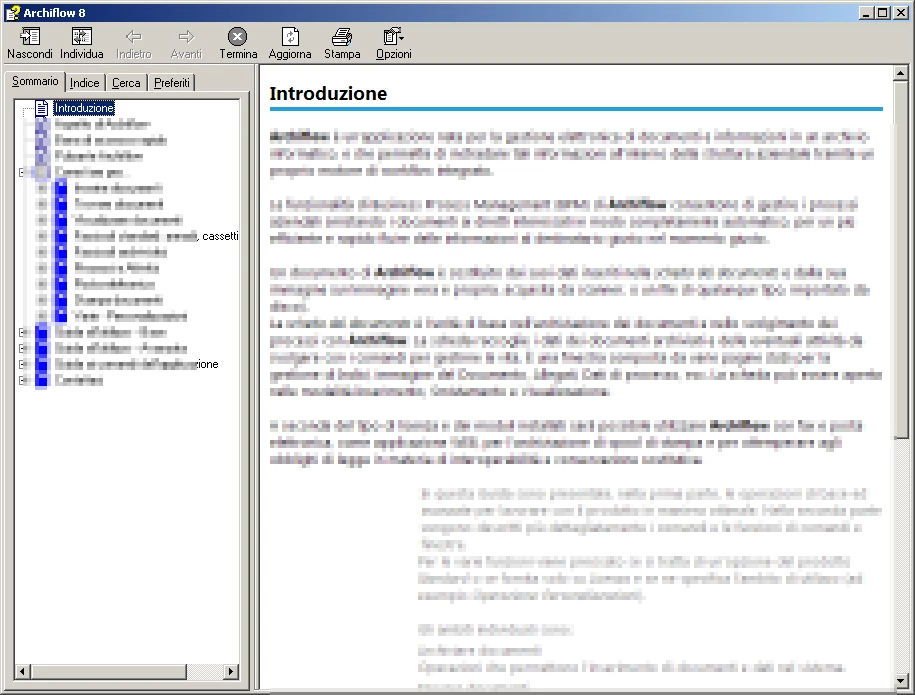This screenshot has height=695, width=915.
Task: Select the tree entry ending in "zione"
Action: [137, 364]
